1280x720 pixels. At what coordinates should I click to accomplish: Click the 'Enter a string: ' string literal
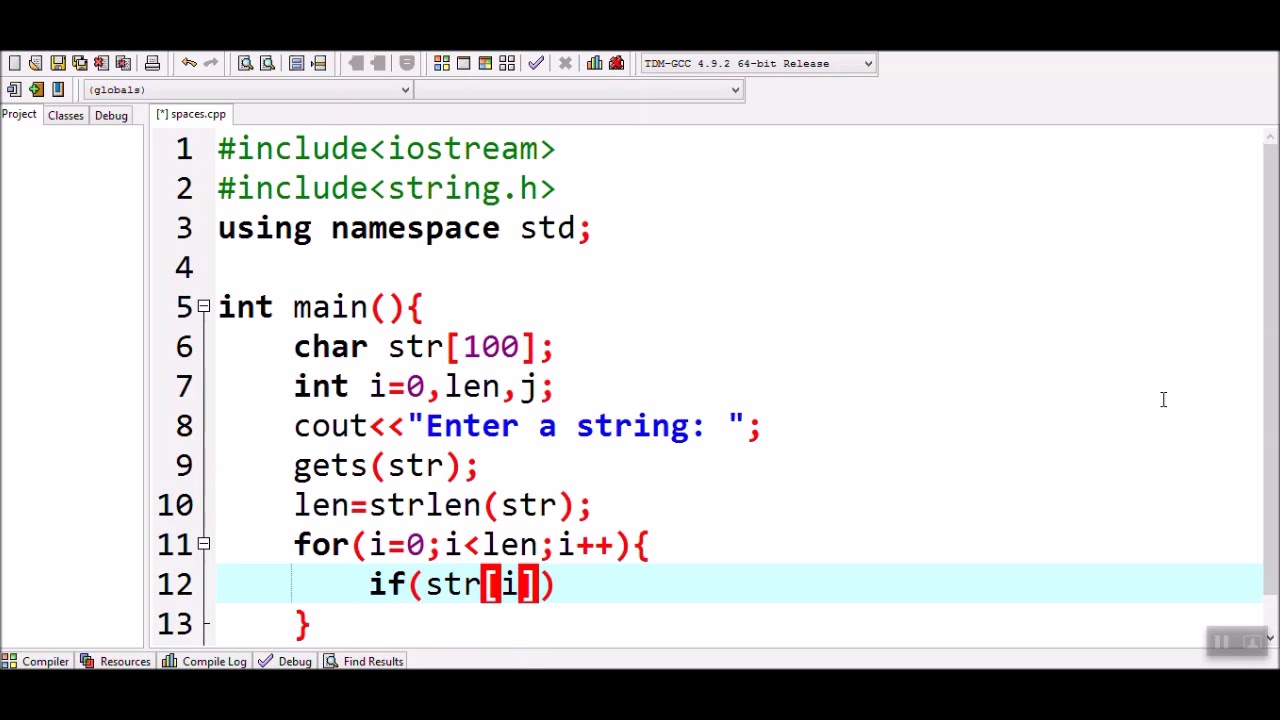576,426
